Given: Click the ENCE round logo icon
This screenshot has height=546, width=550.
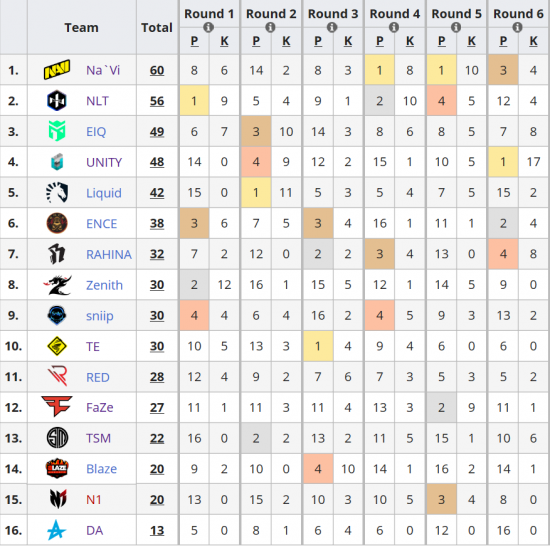Looking at the screenshot, I should [x=57, y=223].
